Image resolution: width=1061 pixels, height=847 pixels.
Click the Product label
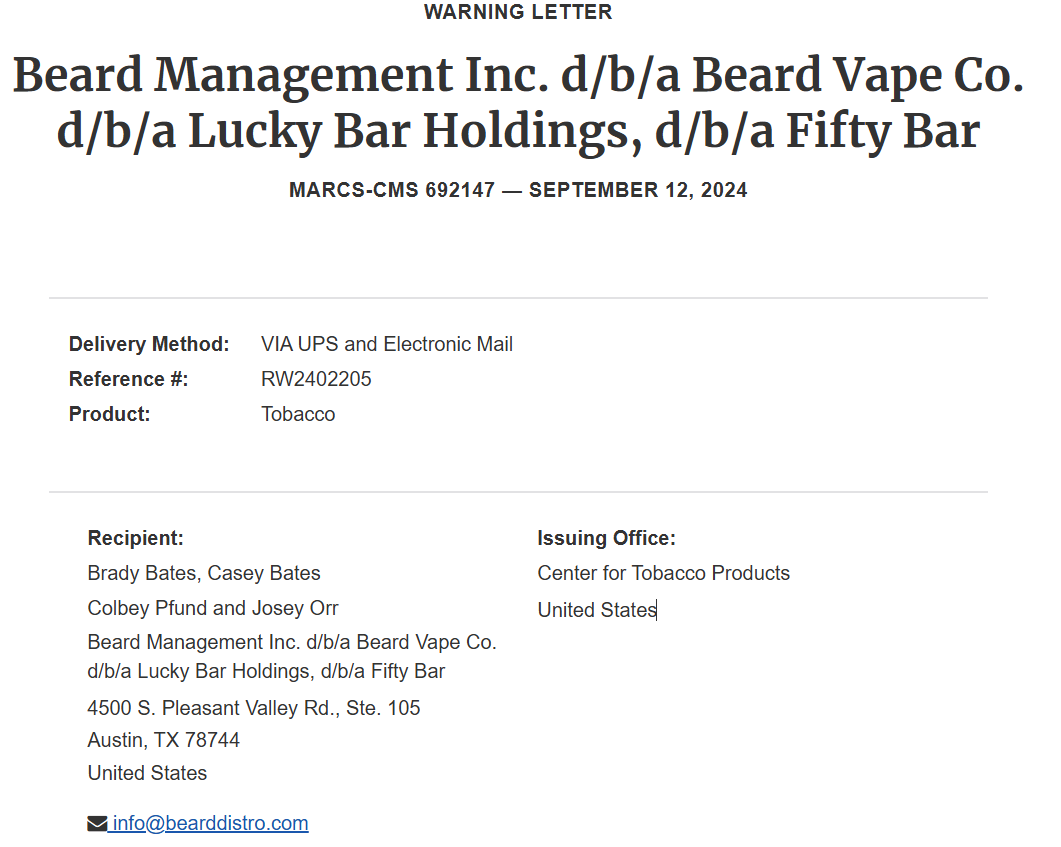(x=110, y=414)
